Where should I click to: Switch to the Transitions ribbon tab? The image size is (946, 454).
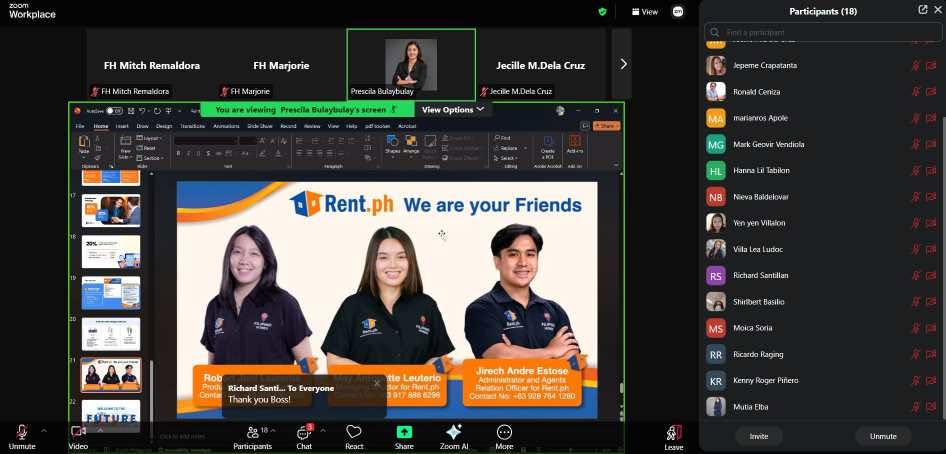[192, 126]
